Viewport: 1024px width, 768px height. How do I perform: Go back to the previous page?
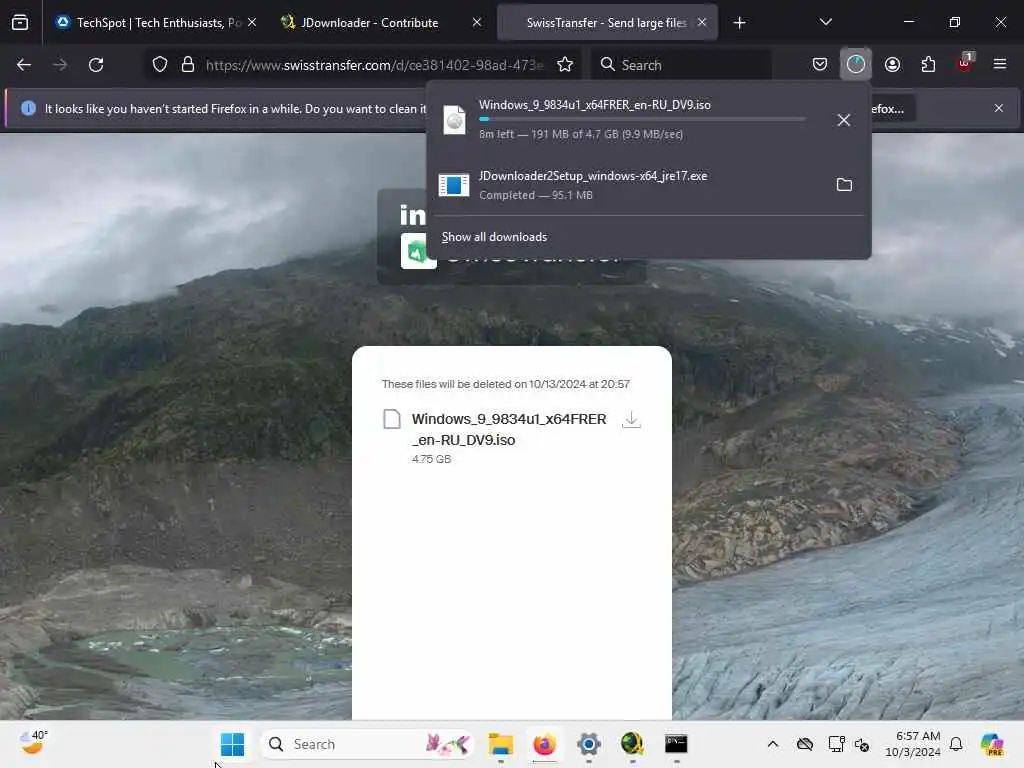24,65
